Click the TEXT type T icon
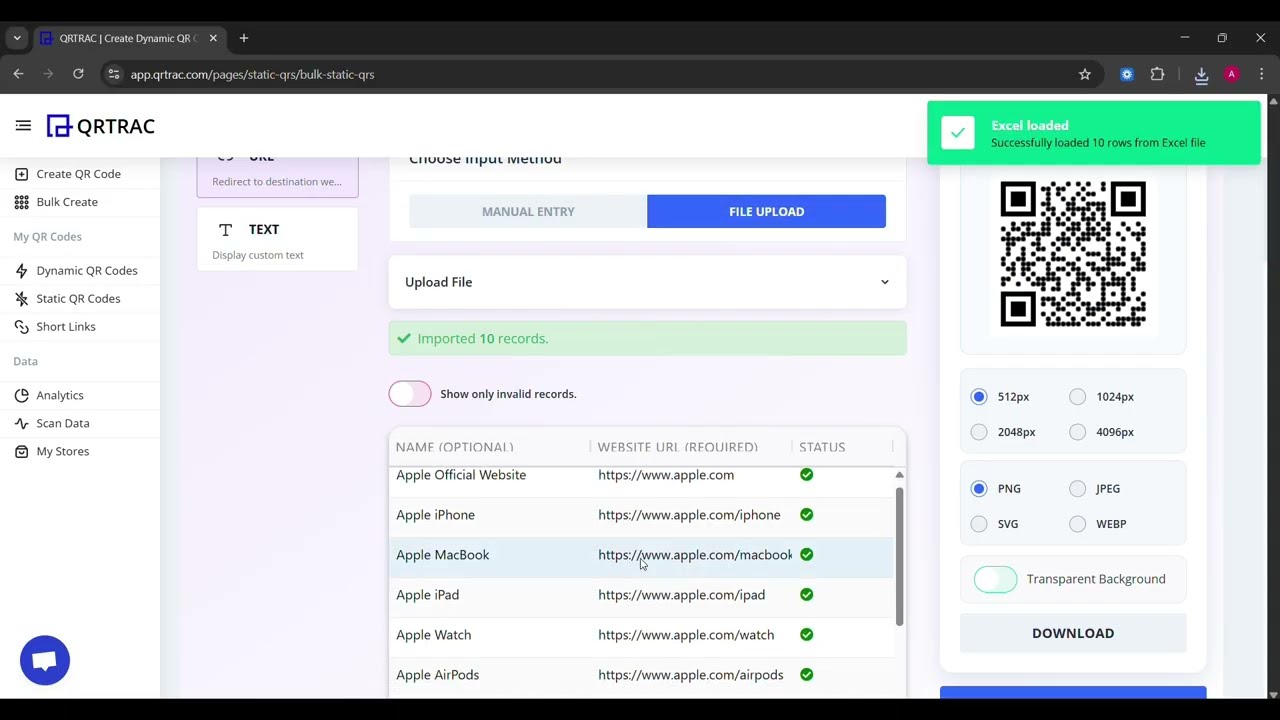1280x720 pixels. point(225,230)
